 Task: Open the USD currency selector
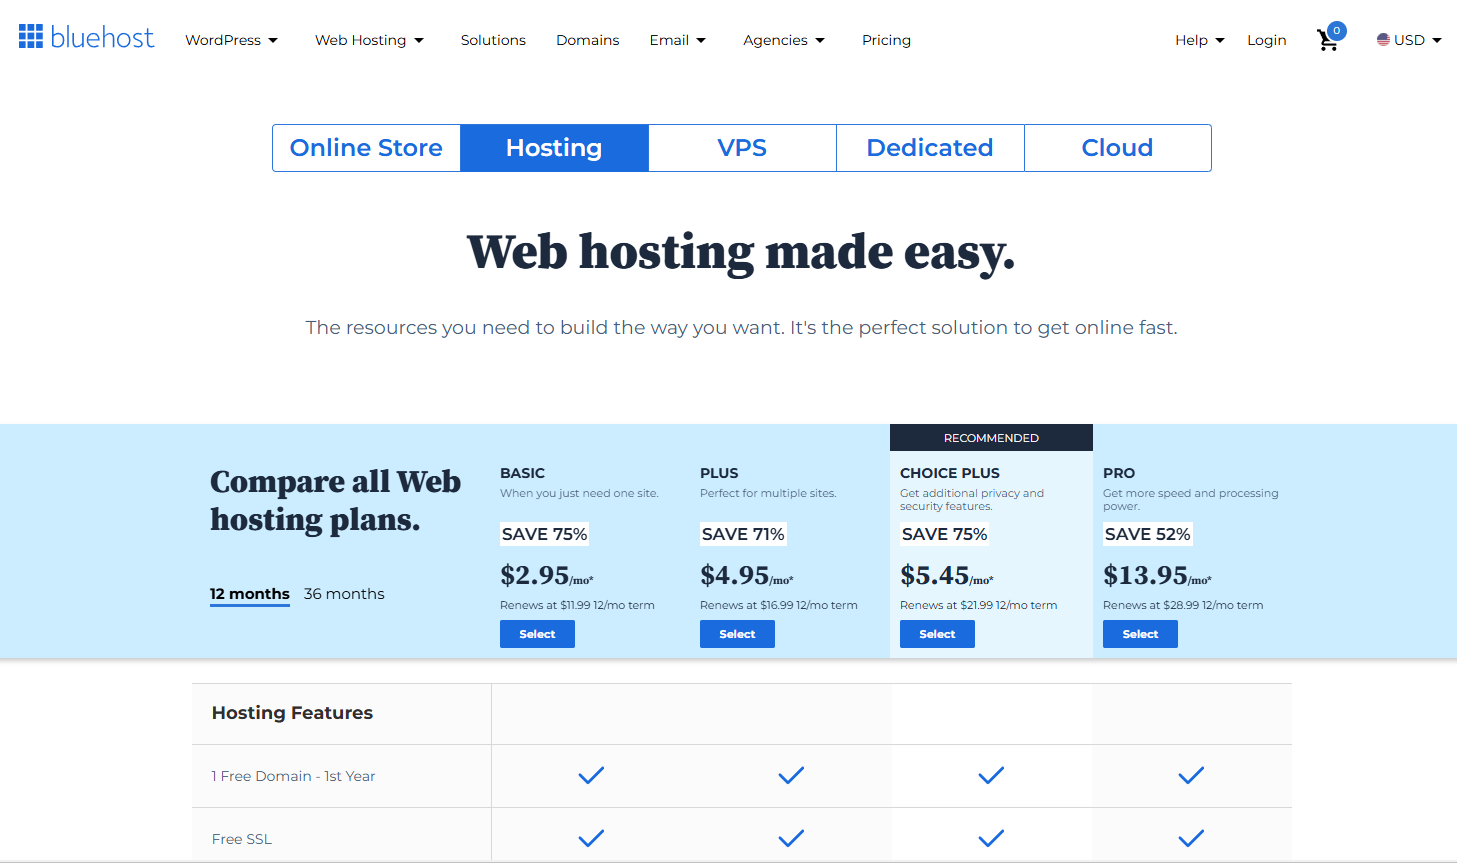tap(1409, 40)
